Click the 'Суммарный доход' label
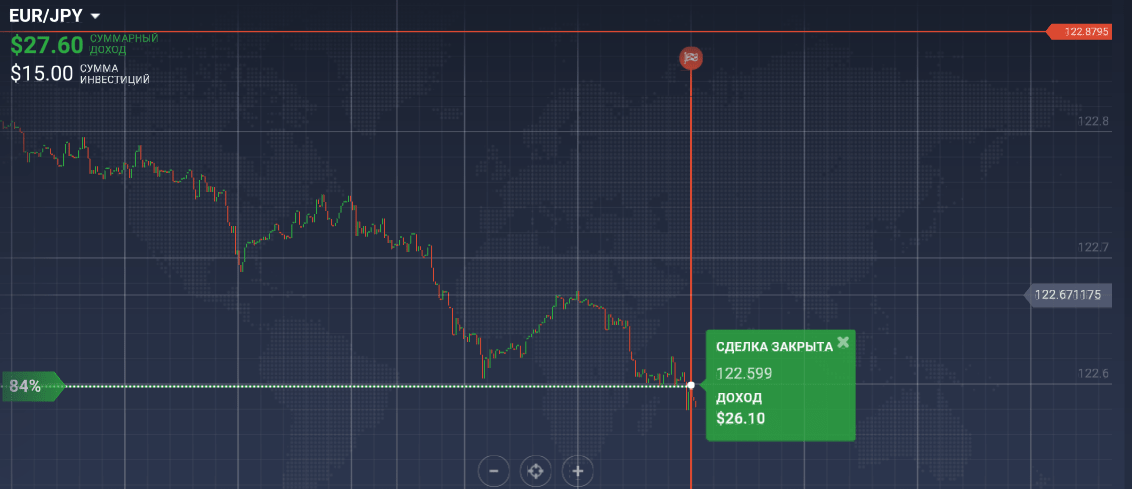Viewport: 1132px width, 489px height. click(x=123, y=43)
